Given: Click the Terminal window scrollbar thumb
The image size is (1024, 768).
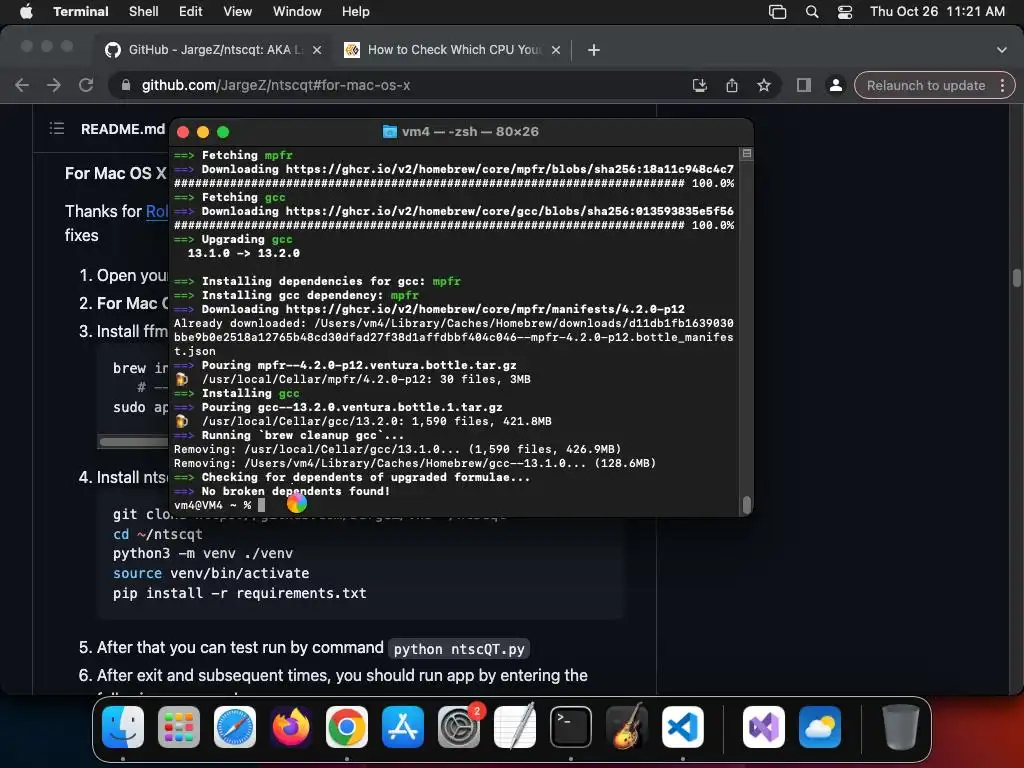Looking at the screenshot, I should [746, 504].
